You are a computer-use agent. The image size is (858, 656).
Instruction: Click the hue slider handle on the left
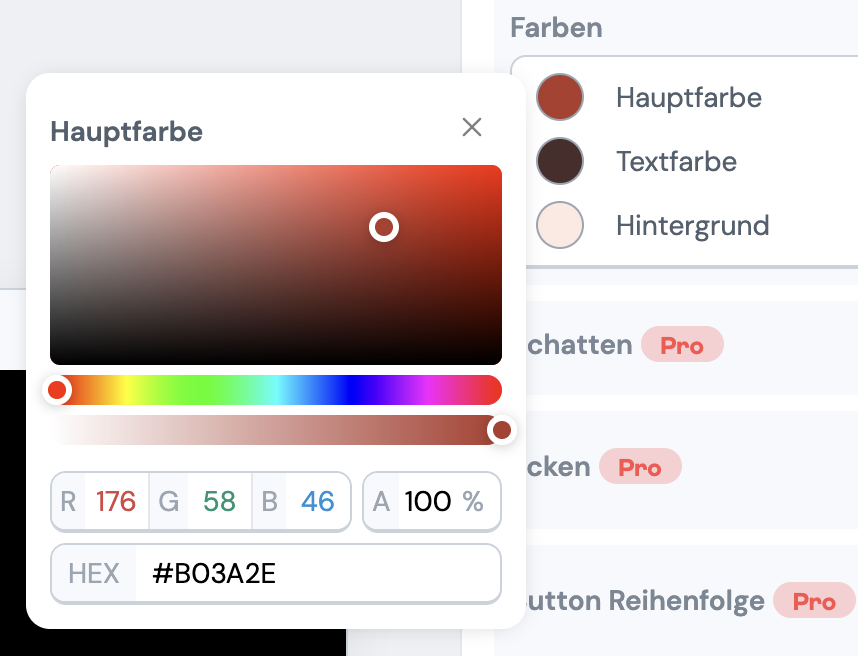[x=58, y=390]
